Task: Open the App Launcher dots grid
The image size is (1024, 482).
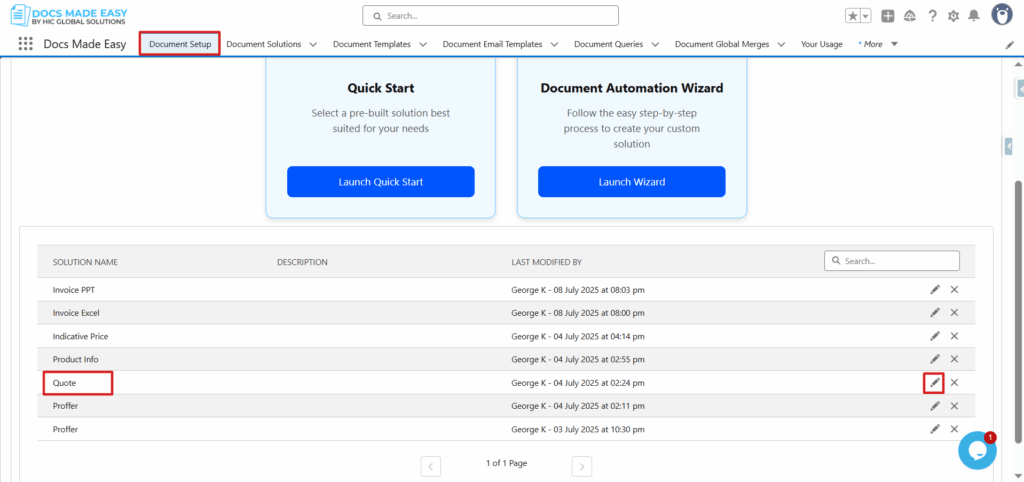Action: pyautogui.click(x=25, y=44)
